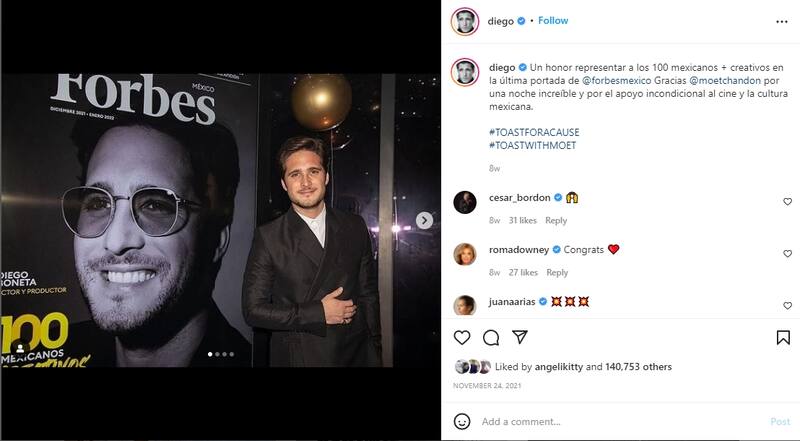This screenshot has width=800, height=441.
Task: Click diego's profile avatar in header
Action: coord(463,20)
